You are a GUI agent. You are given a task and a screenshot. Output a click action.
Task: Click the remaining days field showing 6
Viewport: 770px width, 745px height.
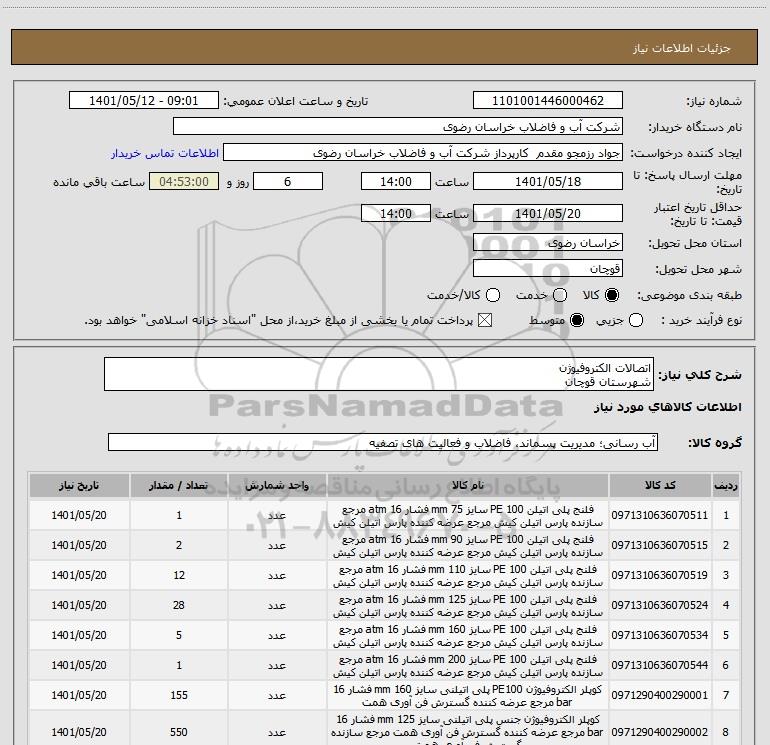[288, 182]
